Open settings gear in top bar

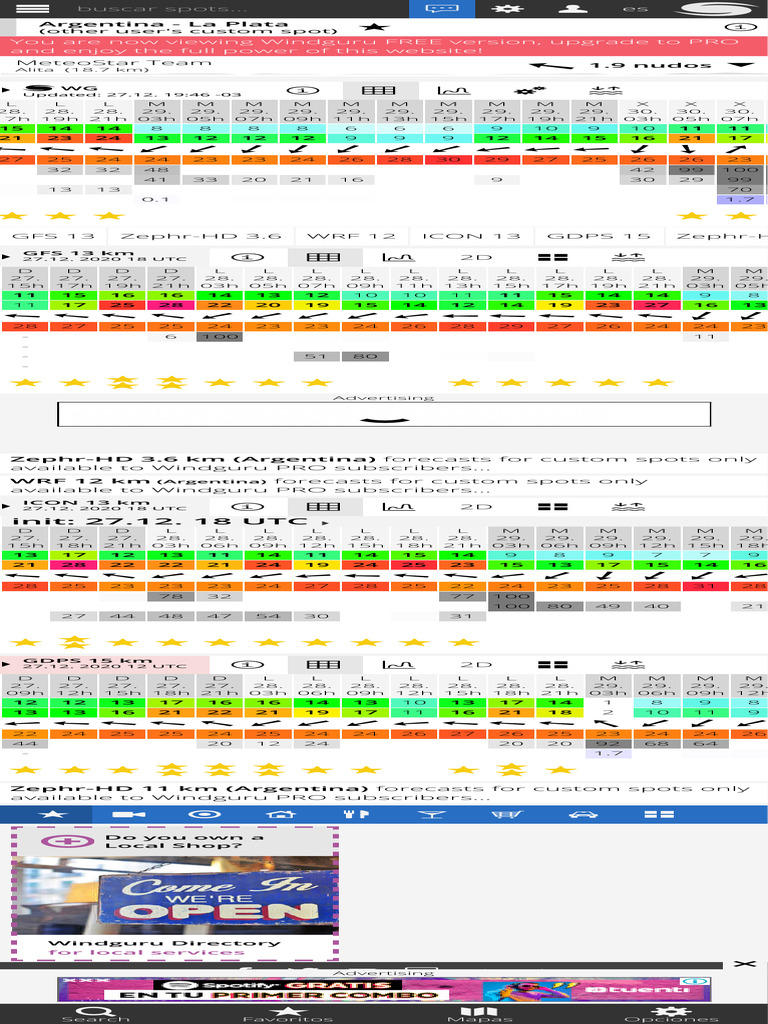tap(507, 8)
